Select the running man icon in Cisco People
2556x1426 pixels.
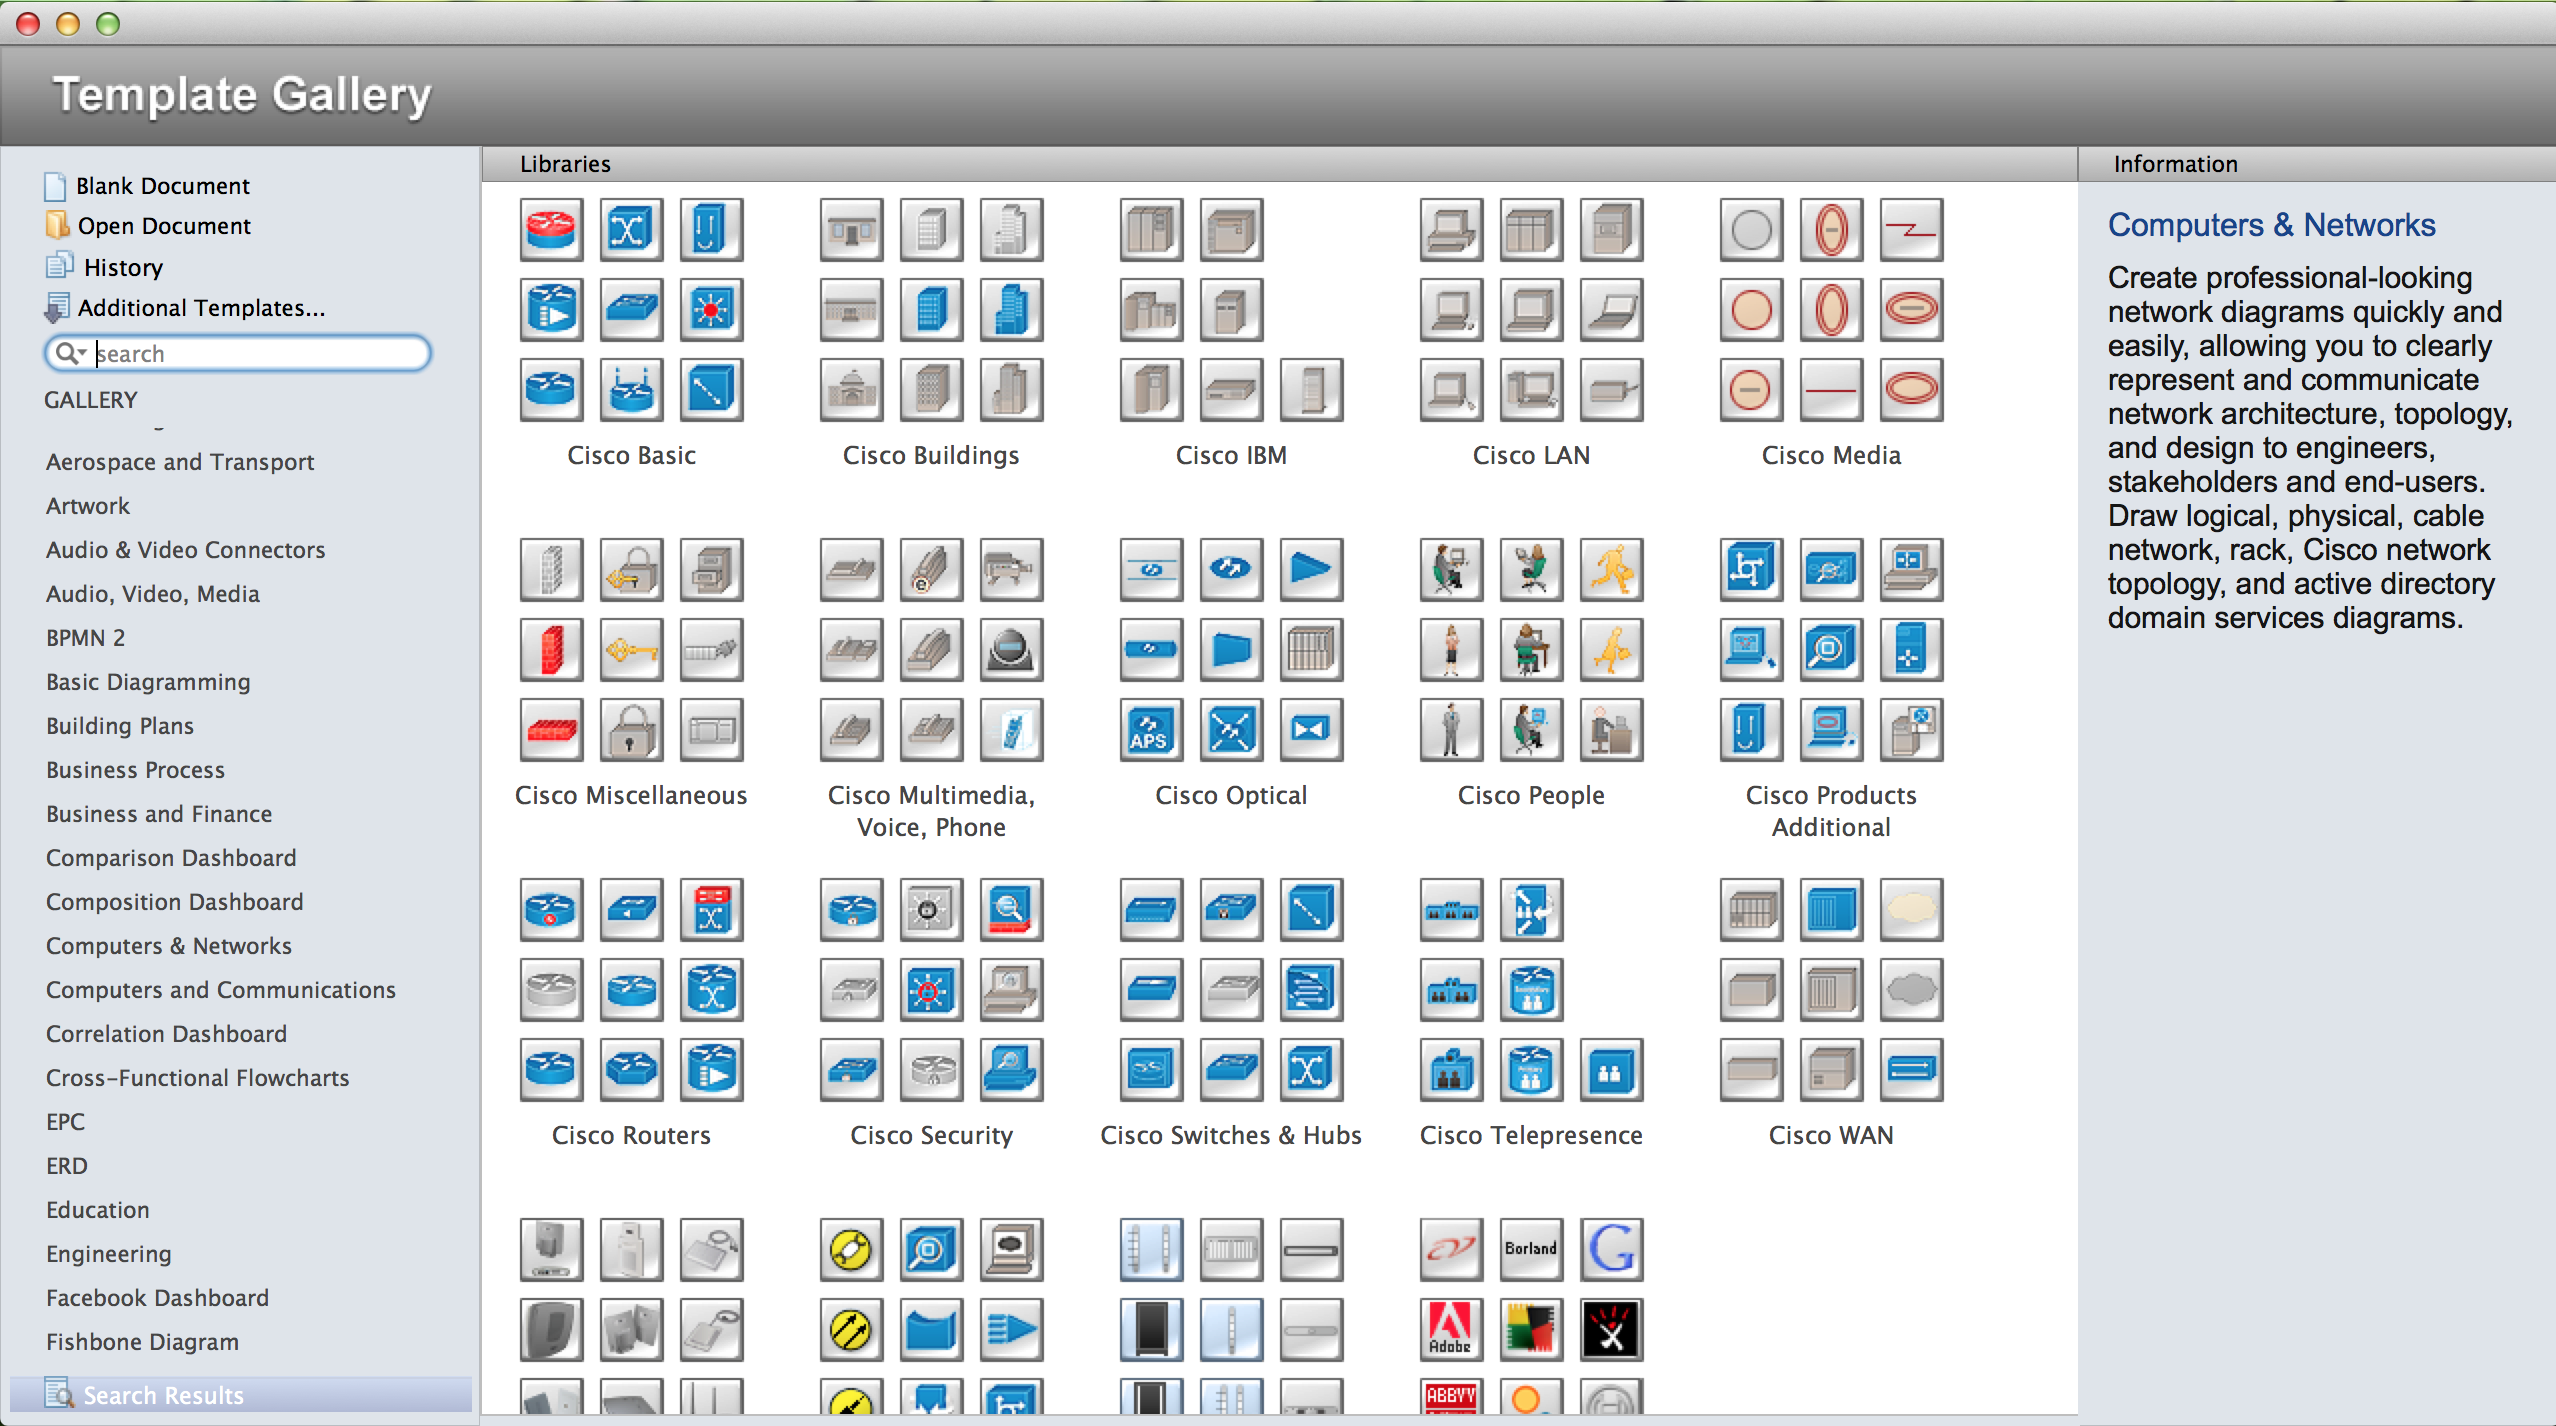point(1611,570)
